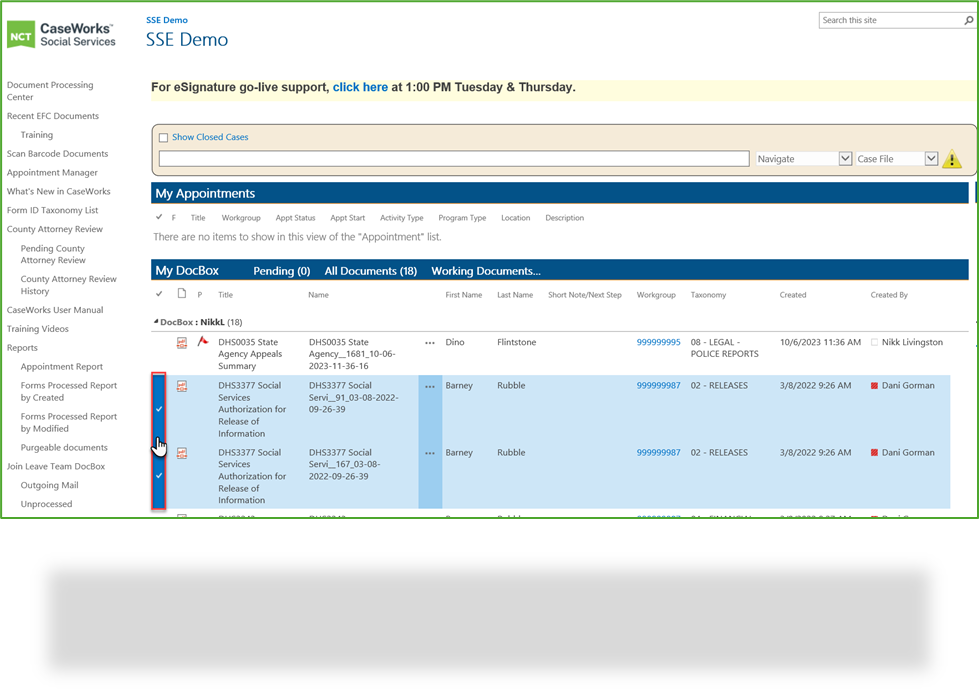Open the Navigate dropdown
This screenshot has width=979, height=695.
804,159
